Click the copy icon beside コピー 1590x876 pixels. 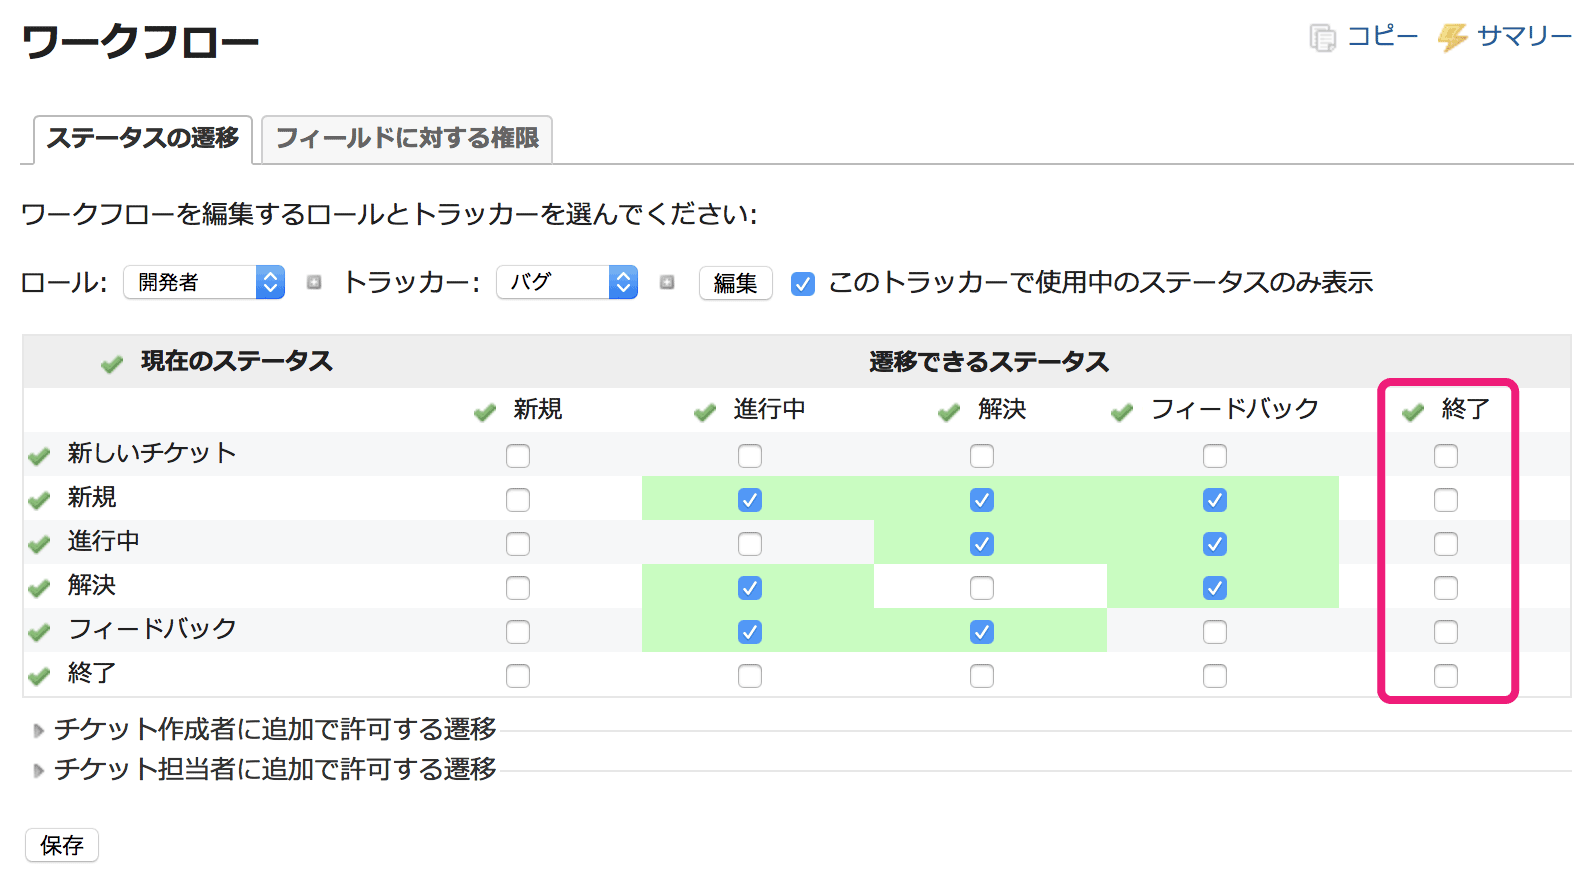(x=1322, y=38)
